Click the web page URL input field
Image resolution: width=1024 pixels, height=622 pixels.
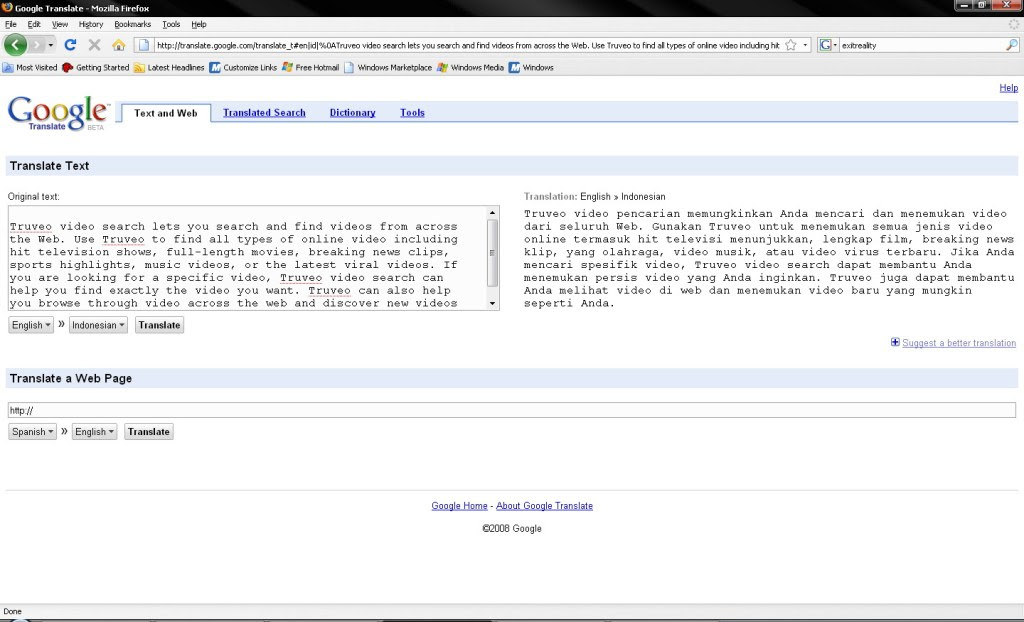pyautogui.click(x=511, y=410)
